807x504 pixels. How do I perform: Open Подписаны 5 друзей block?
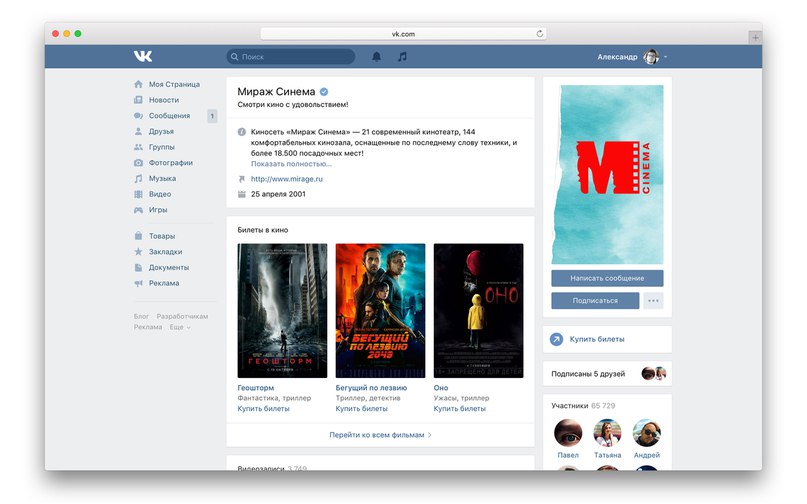tap(607, 374)
